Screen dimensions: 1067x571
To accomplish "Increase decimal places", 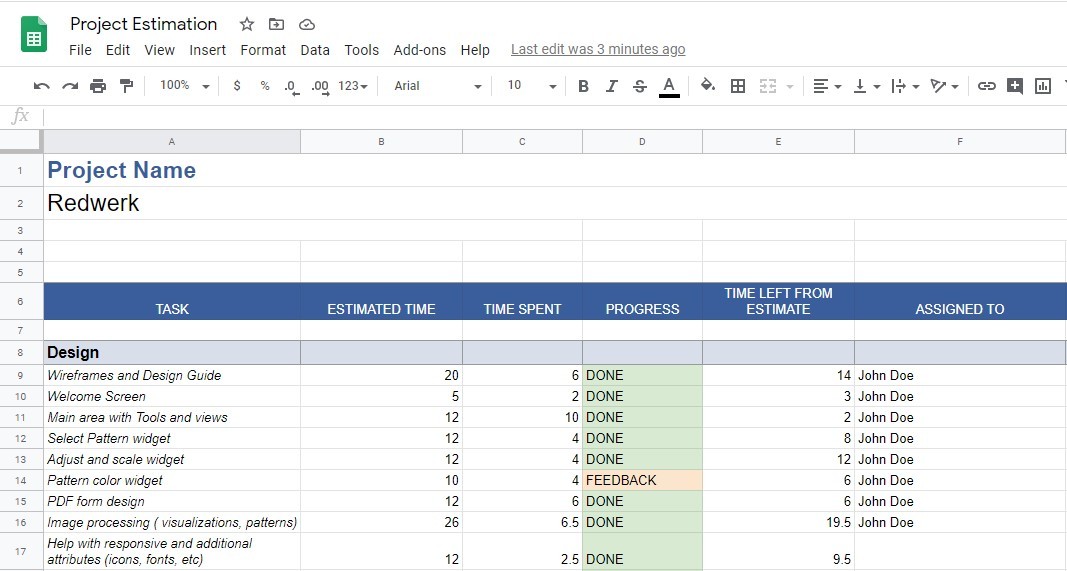I will (x=320, y=86).
